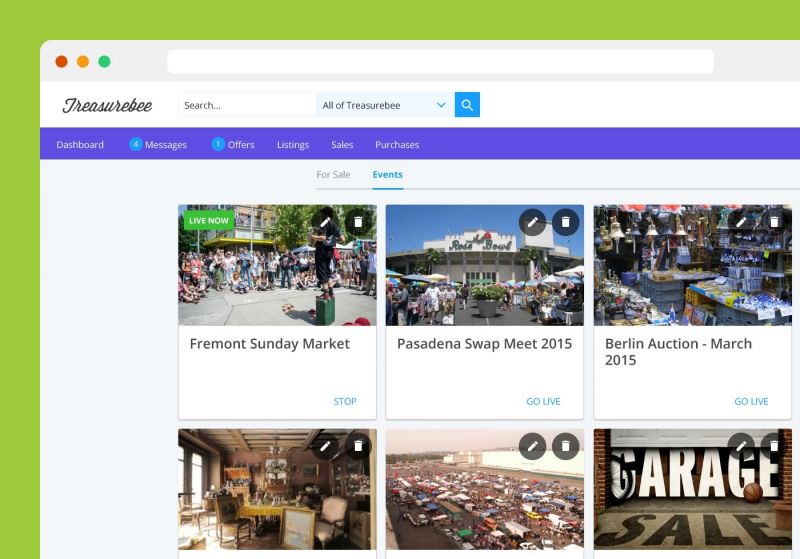This screenshot has height=559, width=800.
Task: Select the Events tab
Action: 387,175
